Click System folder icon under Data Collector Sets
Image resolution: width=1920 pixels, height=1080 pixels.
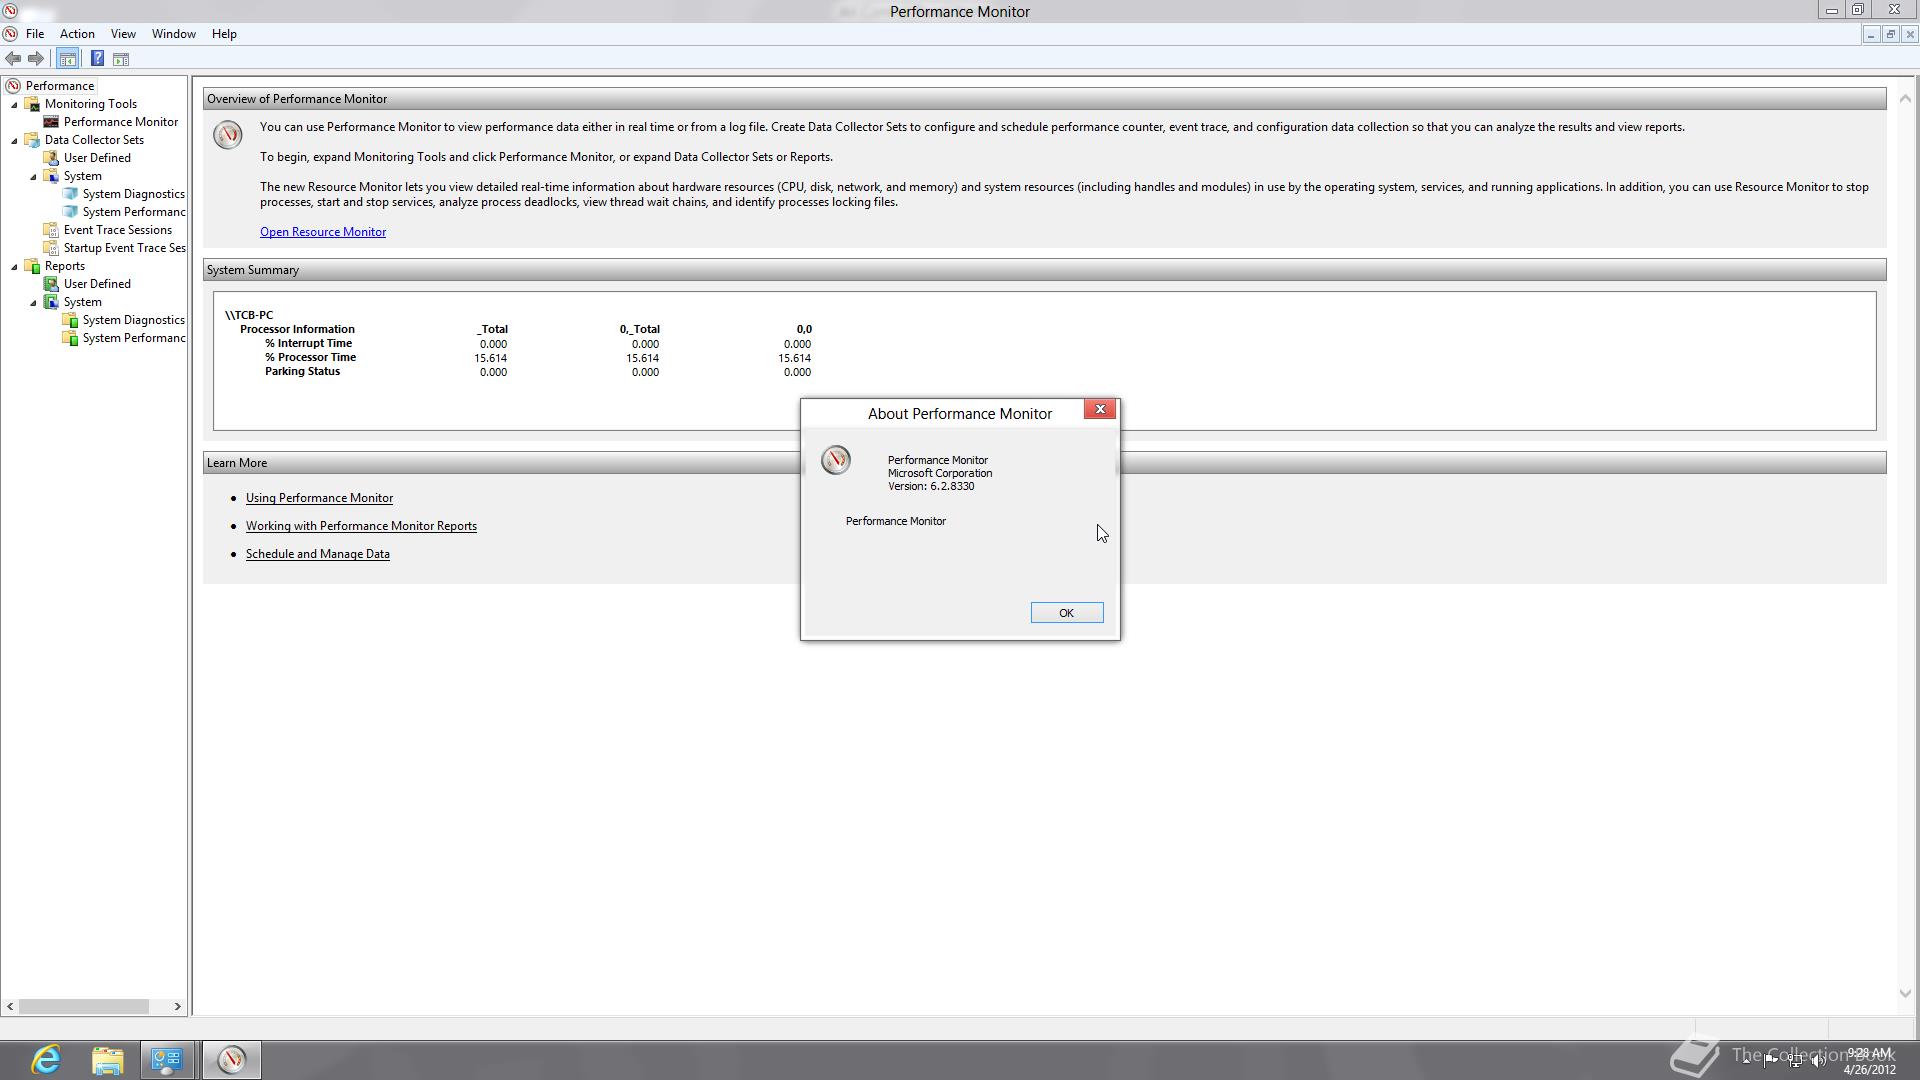tap(51, 176)
